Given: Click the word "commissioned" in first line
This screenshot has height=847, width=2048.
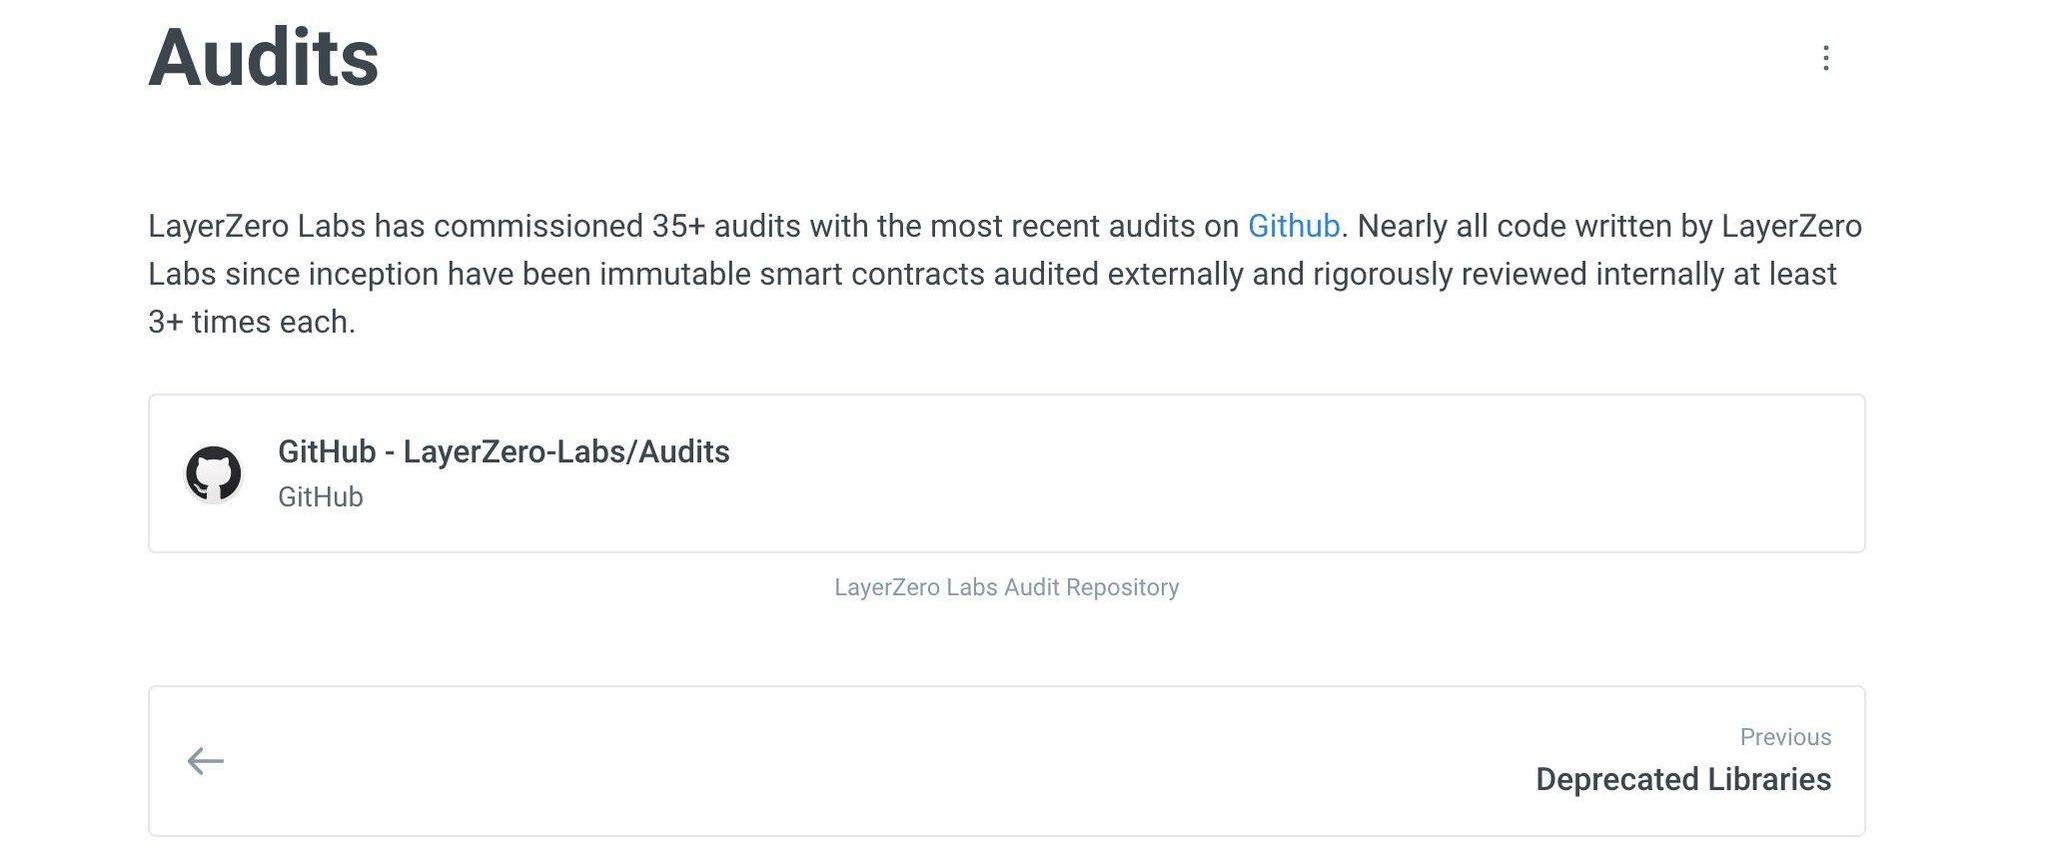Looking at the screenshot, I should 538,226.
